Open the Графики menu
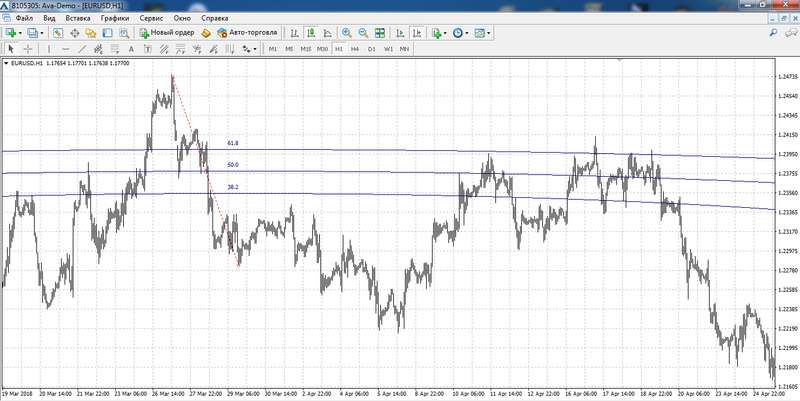 (x=115, y=18)
